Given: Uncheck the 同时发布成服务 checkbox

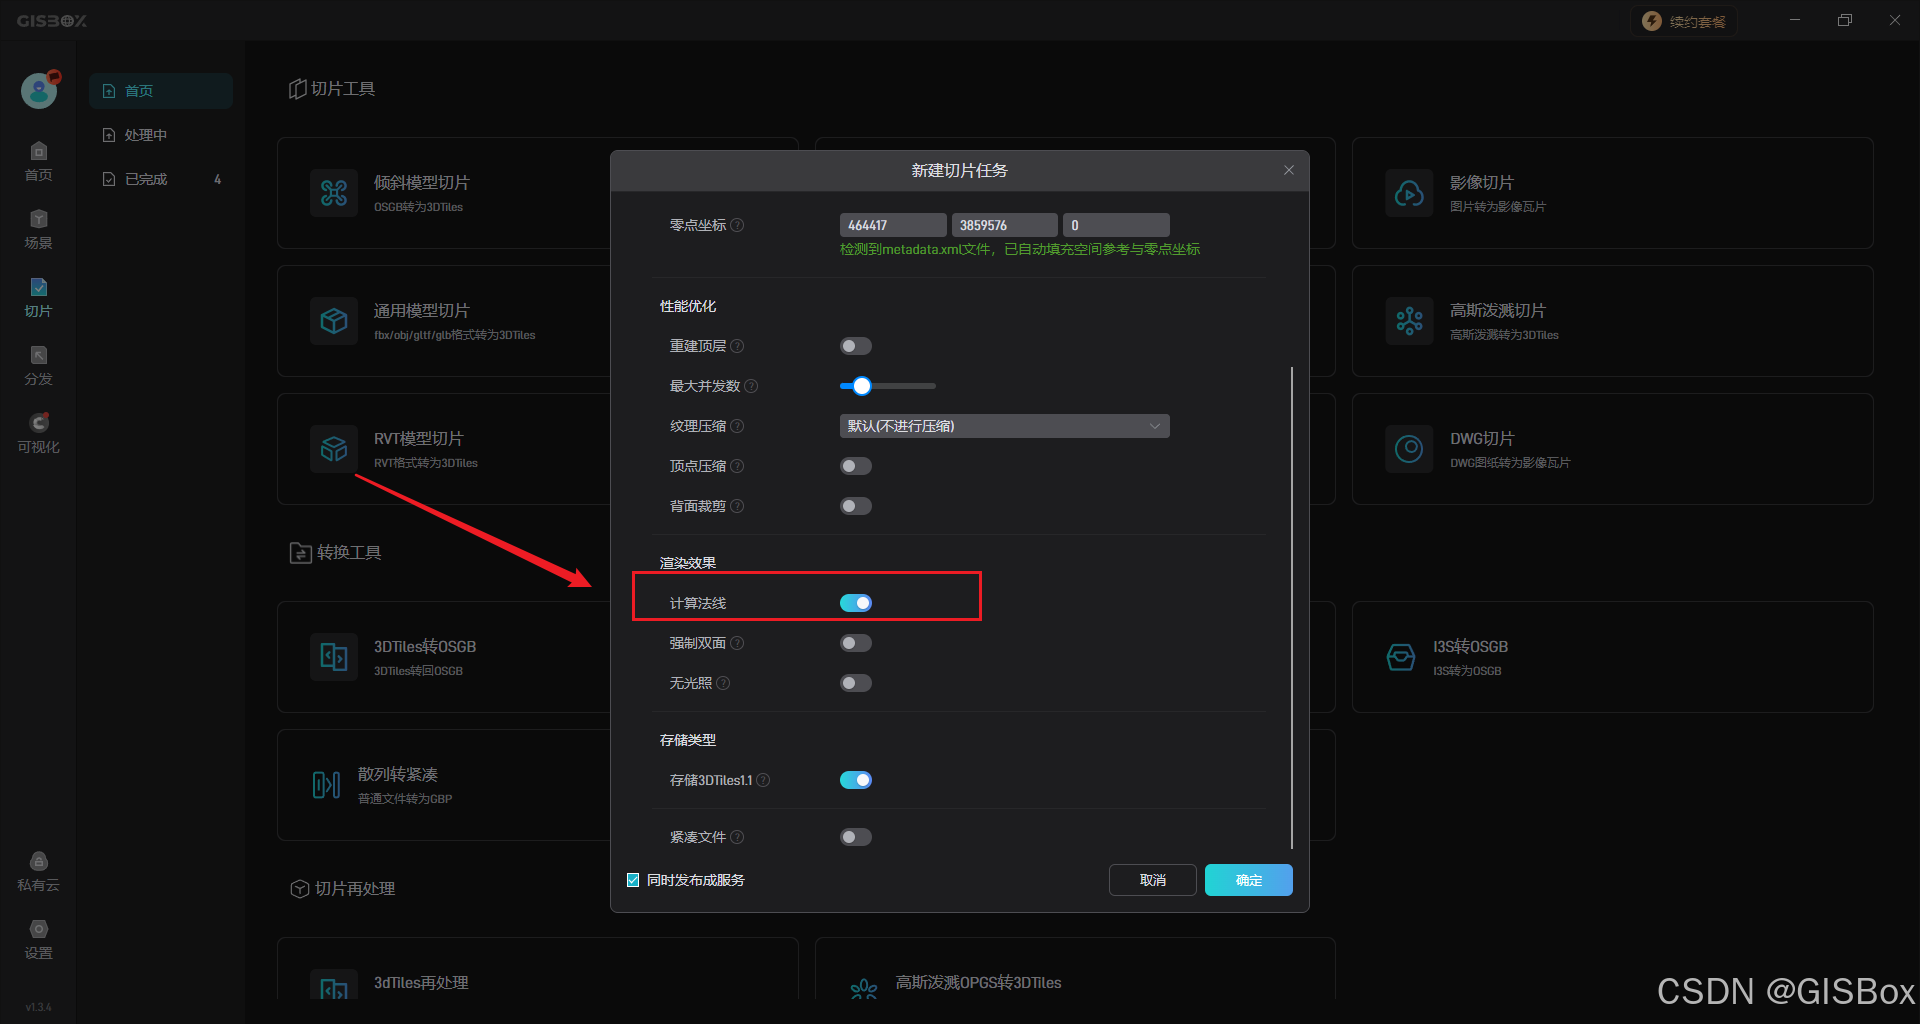Looking at the screenshot, I should click(633, 880).
